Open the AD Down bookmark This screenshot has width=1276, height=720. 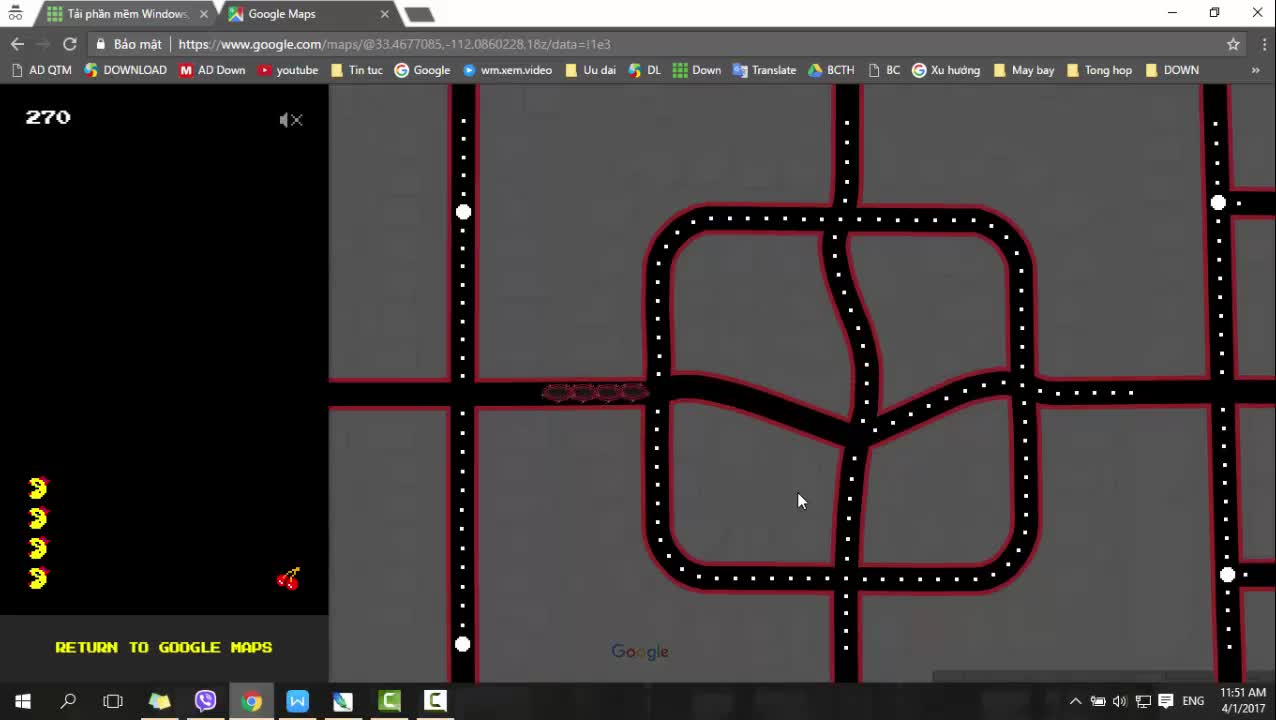(212, 70)
